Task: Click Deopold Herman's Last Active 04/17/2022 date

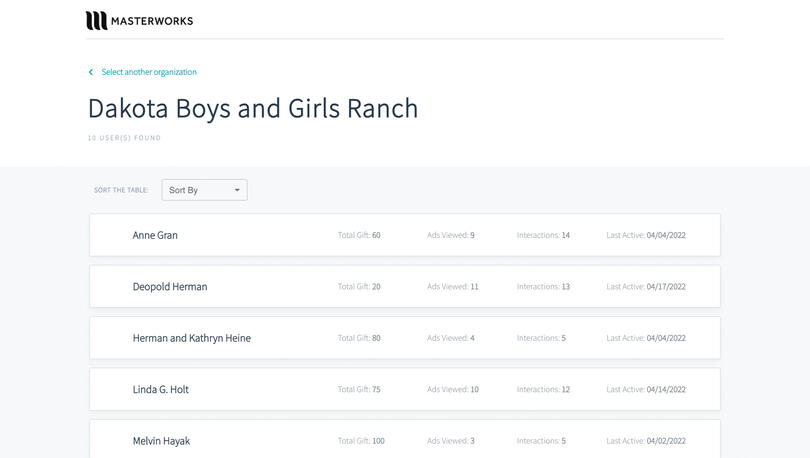Action: [x=666, y=287]
